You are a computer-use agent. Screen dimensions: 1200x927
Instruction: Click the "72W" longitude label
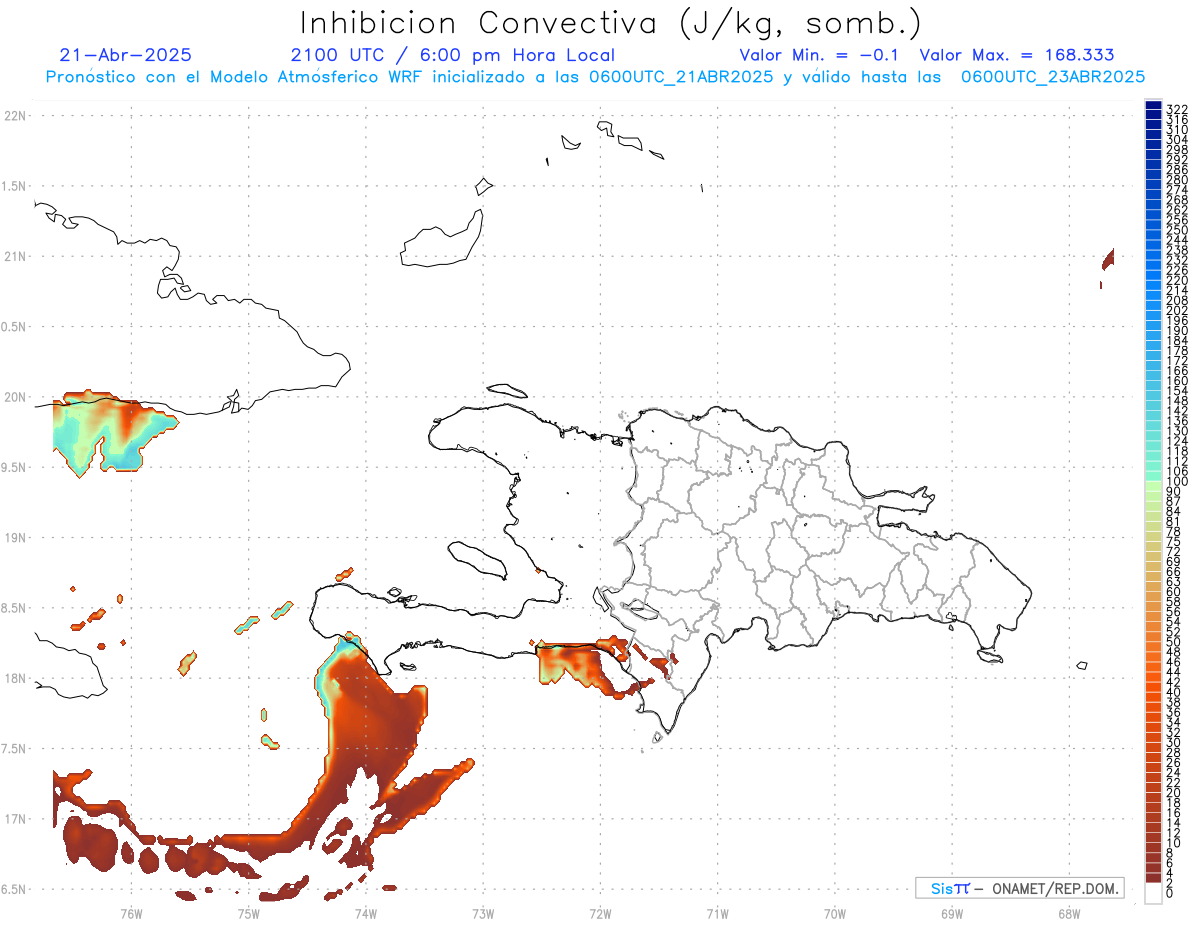[x=600, y=913]
